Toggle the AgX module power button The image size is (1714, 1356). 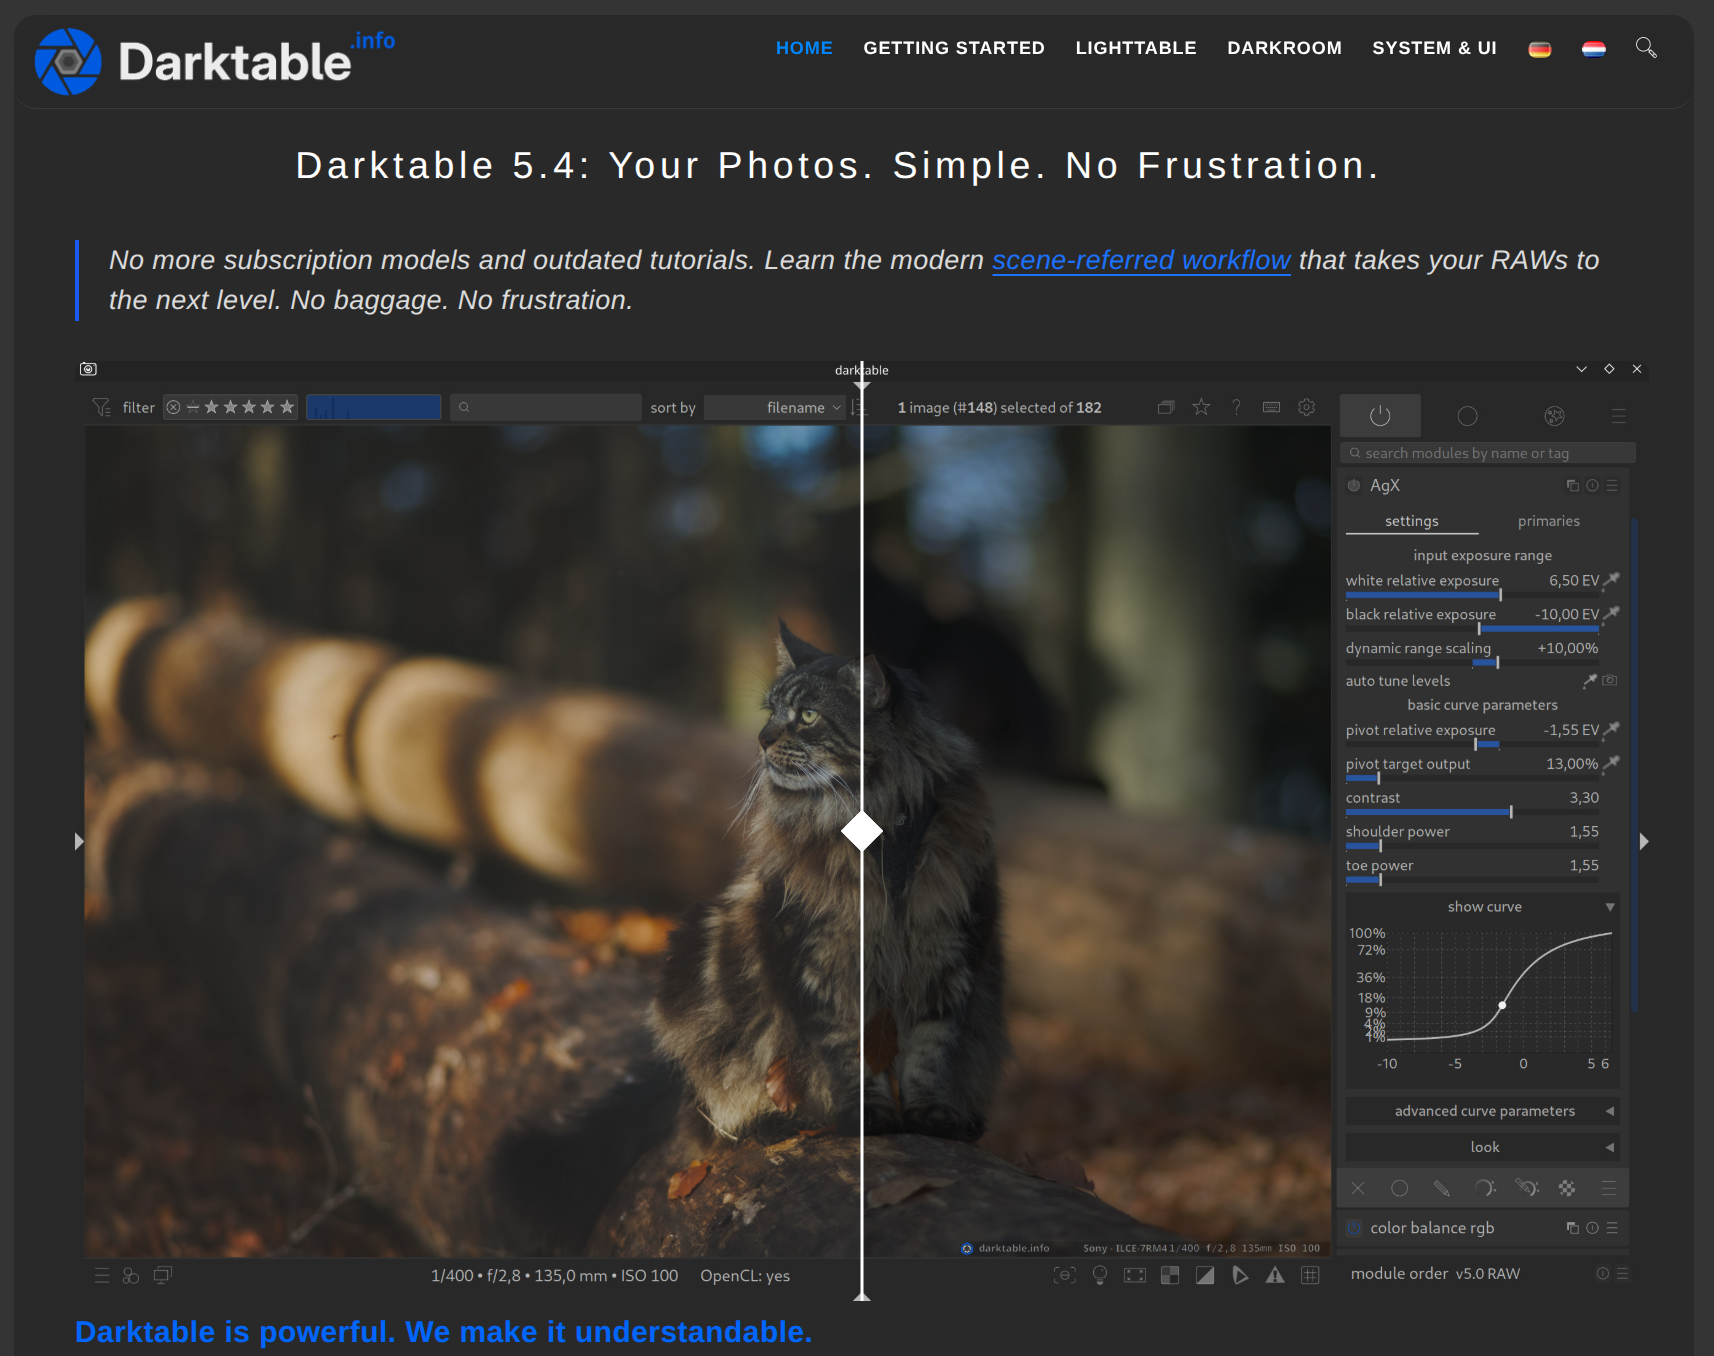pos(1354,485)
